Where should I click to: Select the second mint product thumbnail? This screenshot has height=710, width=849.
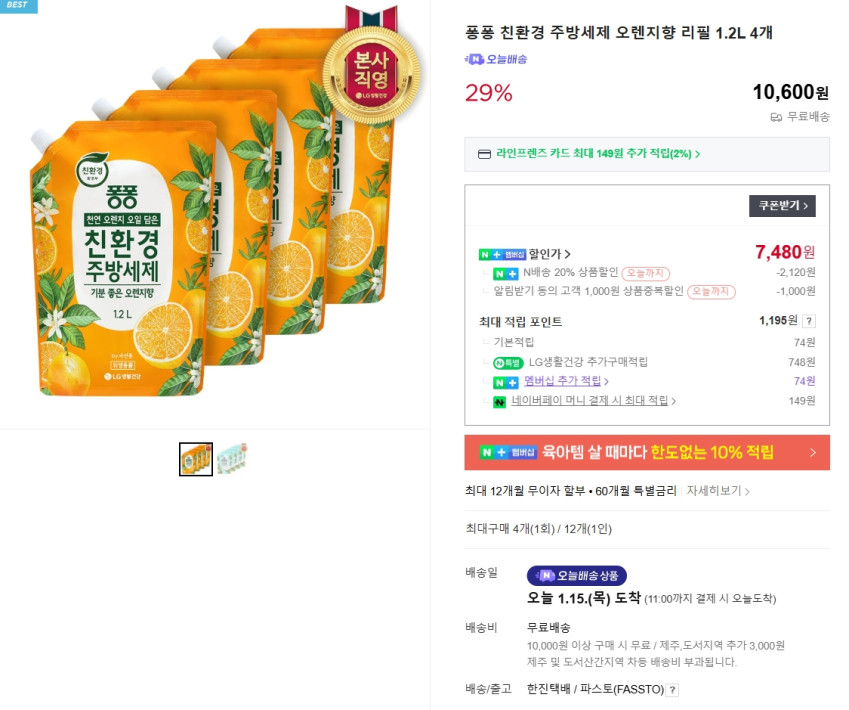click(x=231, y=459)
